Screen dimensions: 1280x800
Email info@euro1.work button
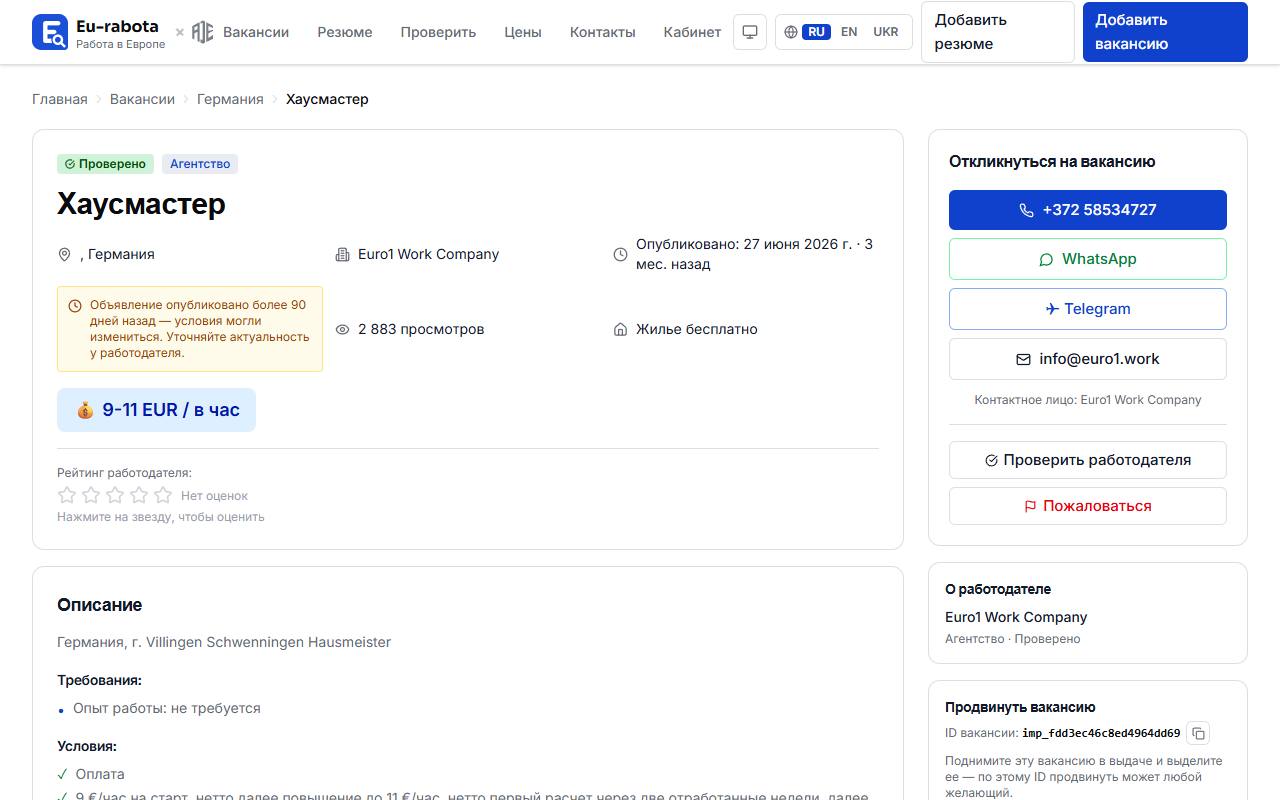point(1088,359)
